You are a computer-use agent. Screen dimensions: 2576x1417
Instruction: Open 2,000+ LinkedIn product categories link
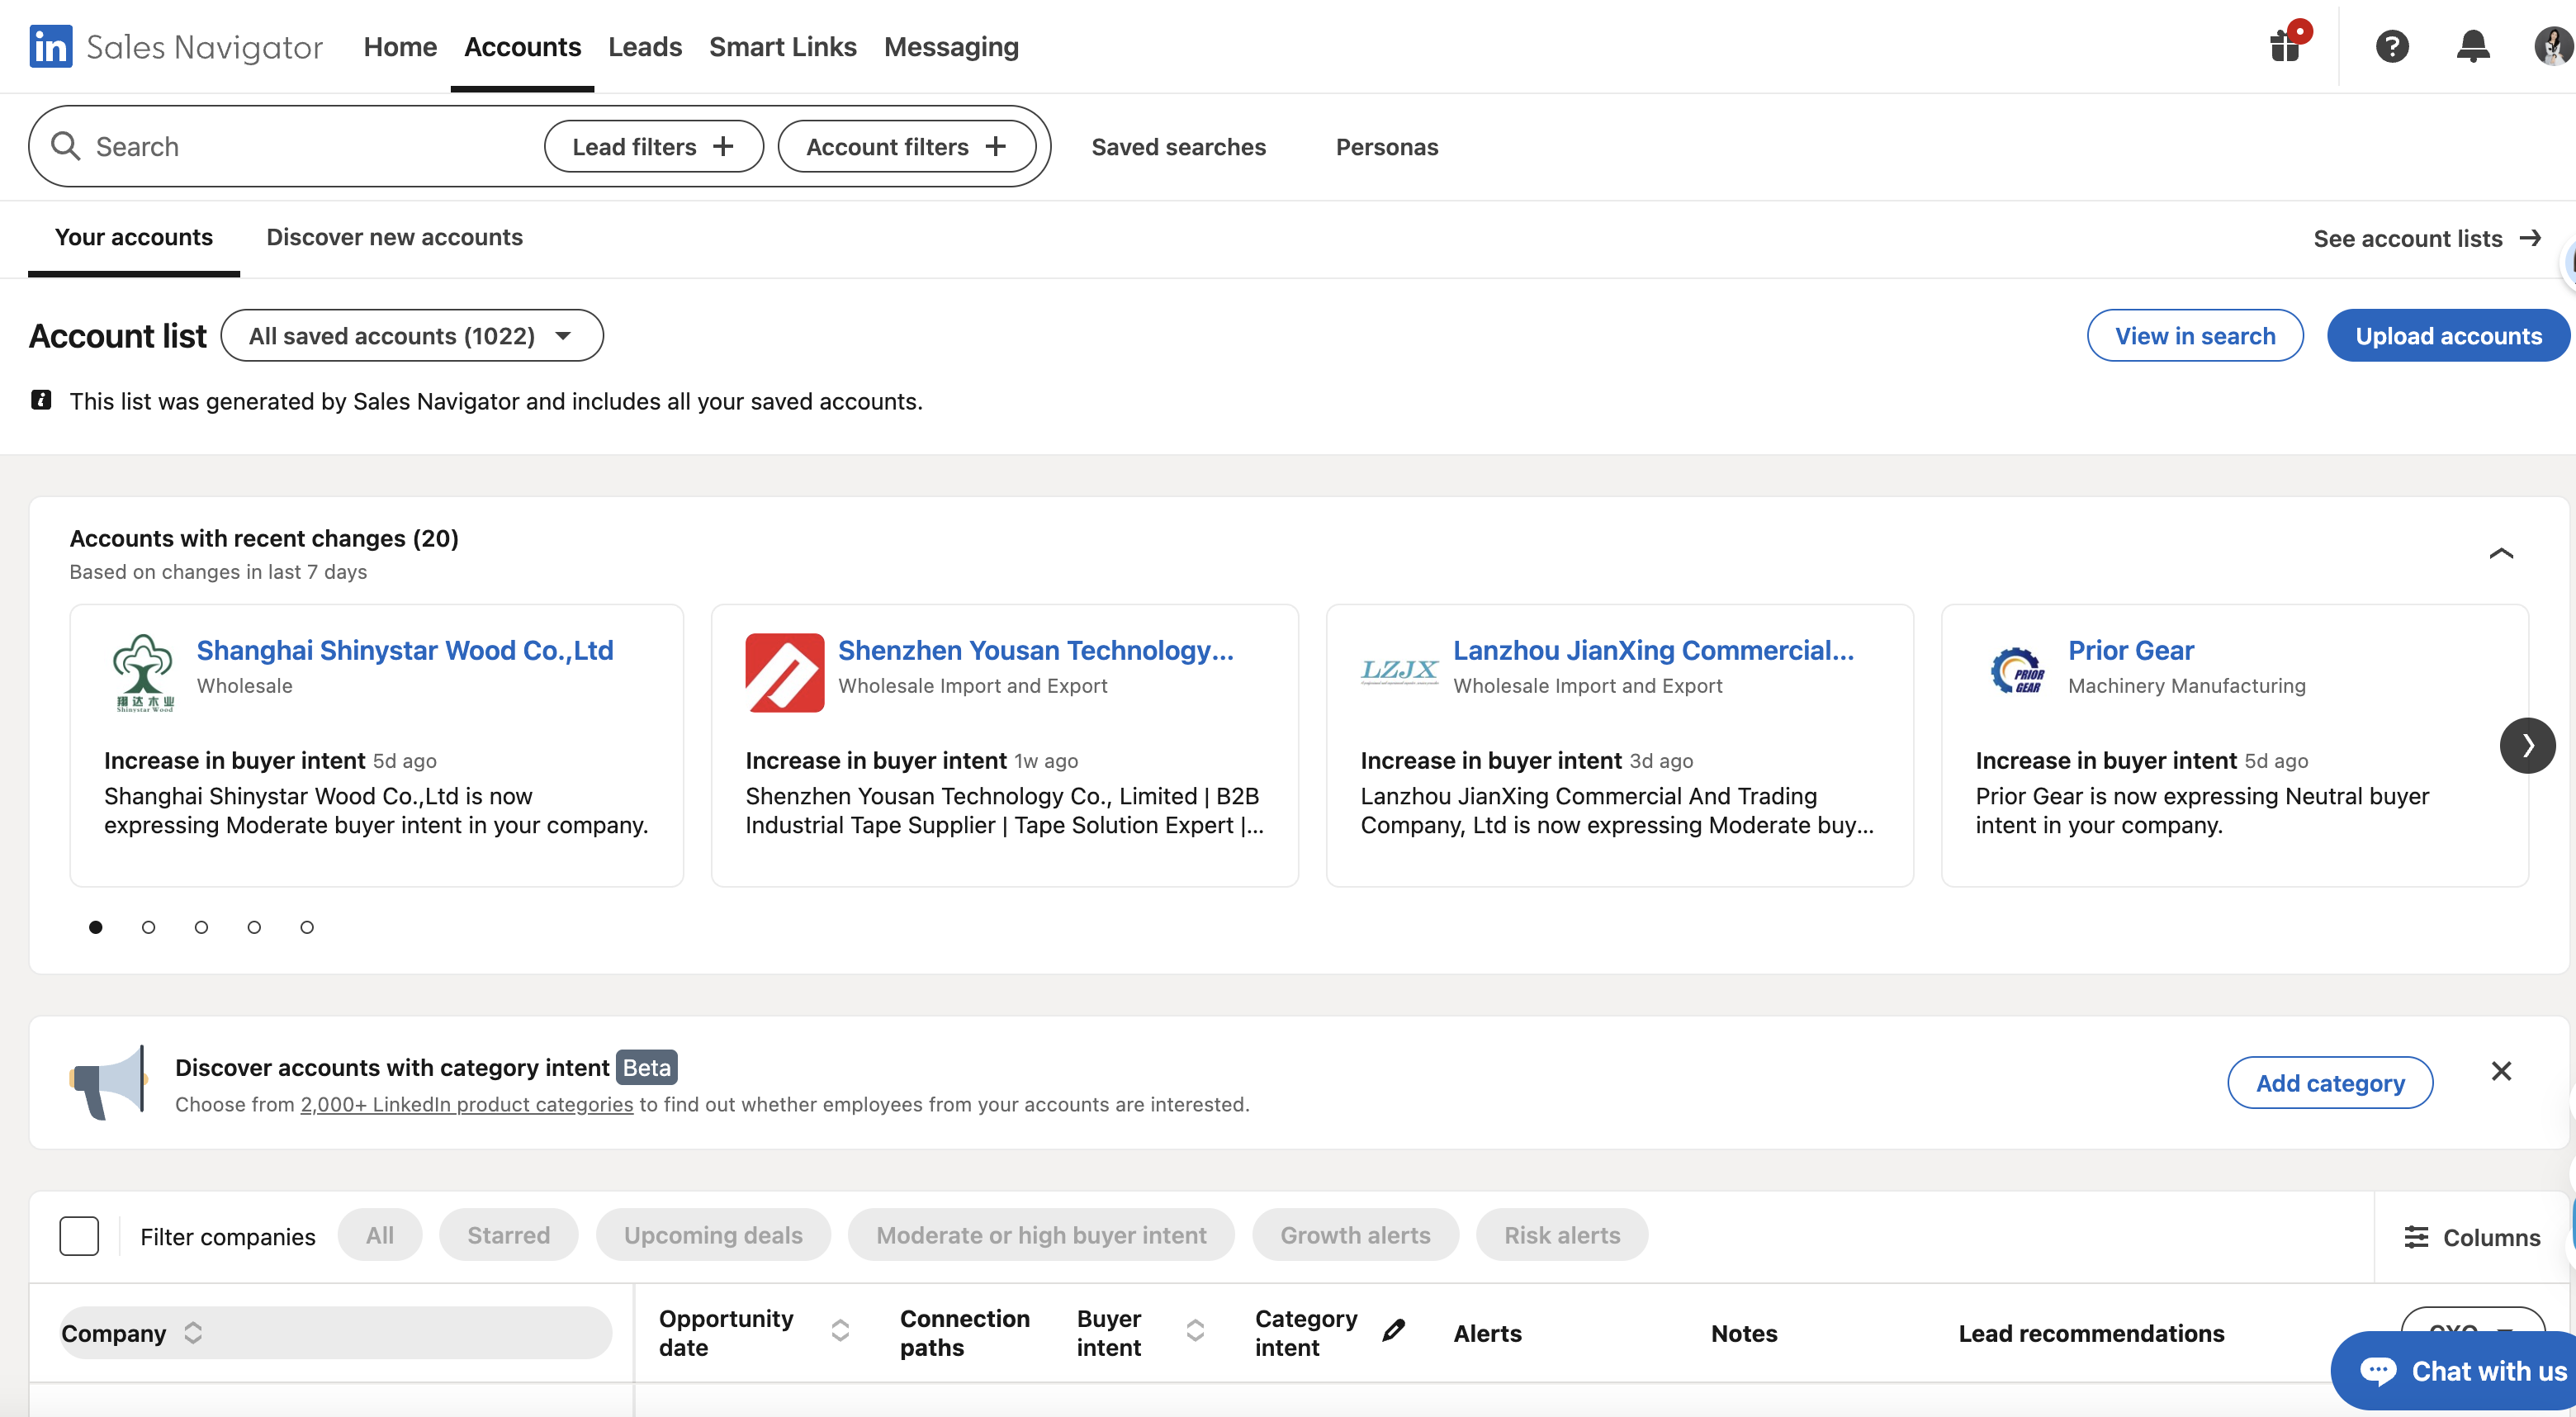pos(467,1104)
